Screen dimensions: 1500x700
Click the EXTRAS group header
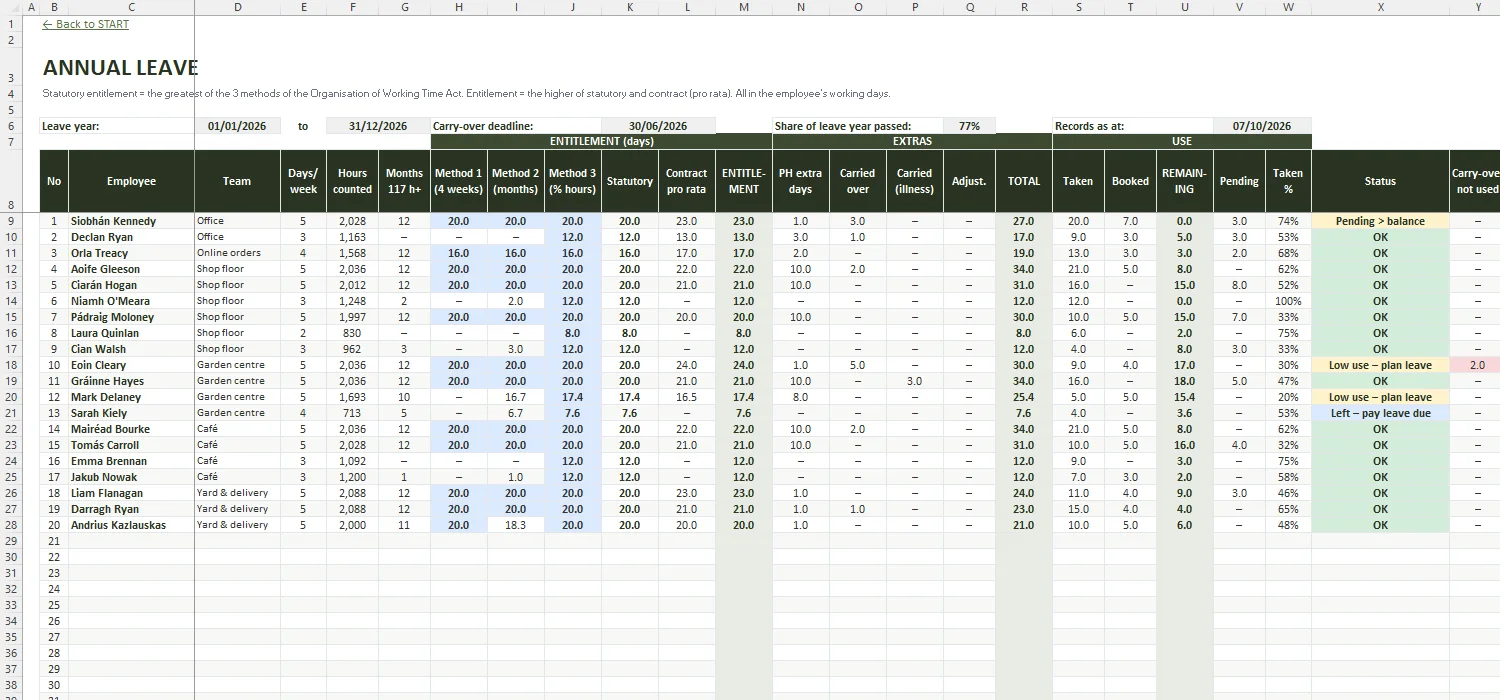pos(912,142)
